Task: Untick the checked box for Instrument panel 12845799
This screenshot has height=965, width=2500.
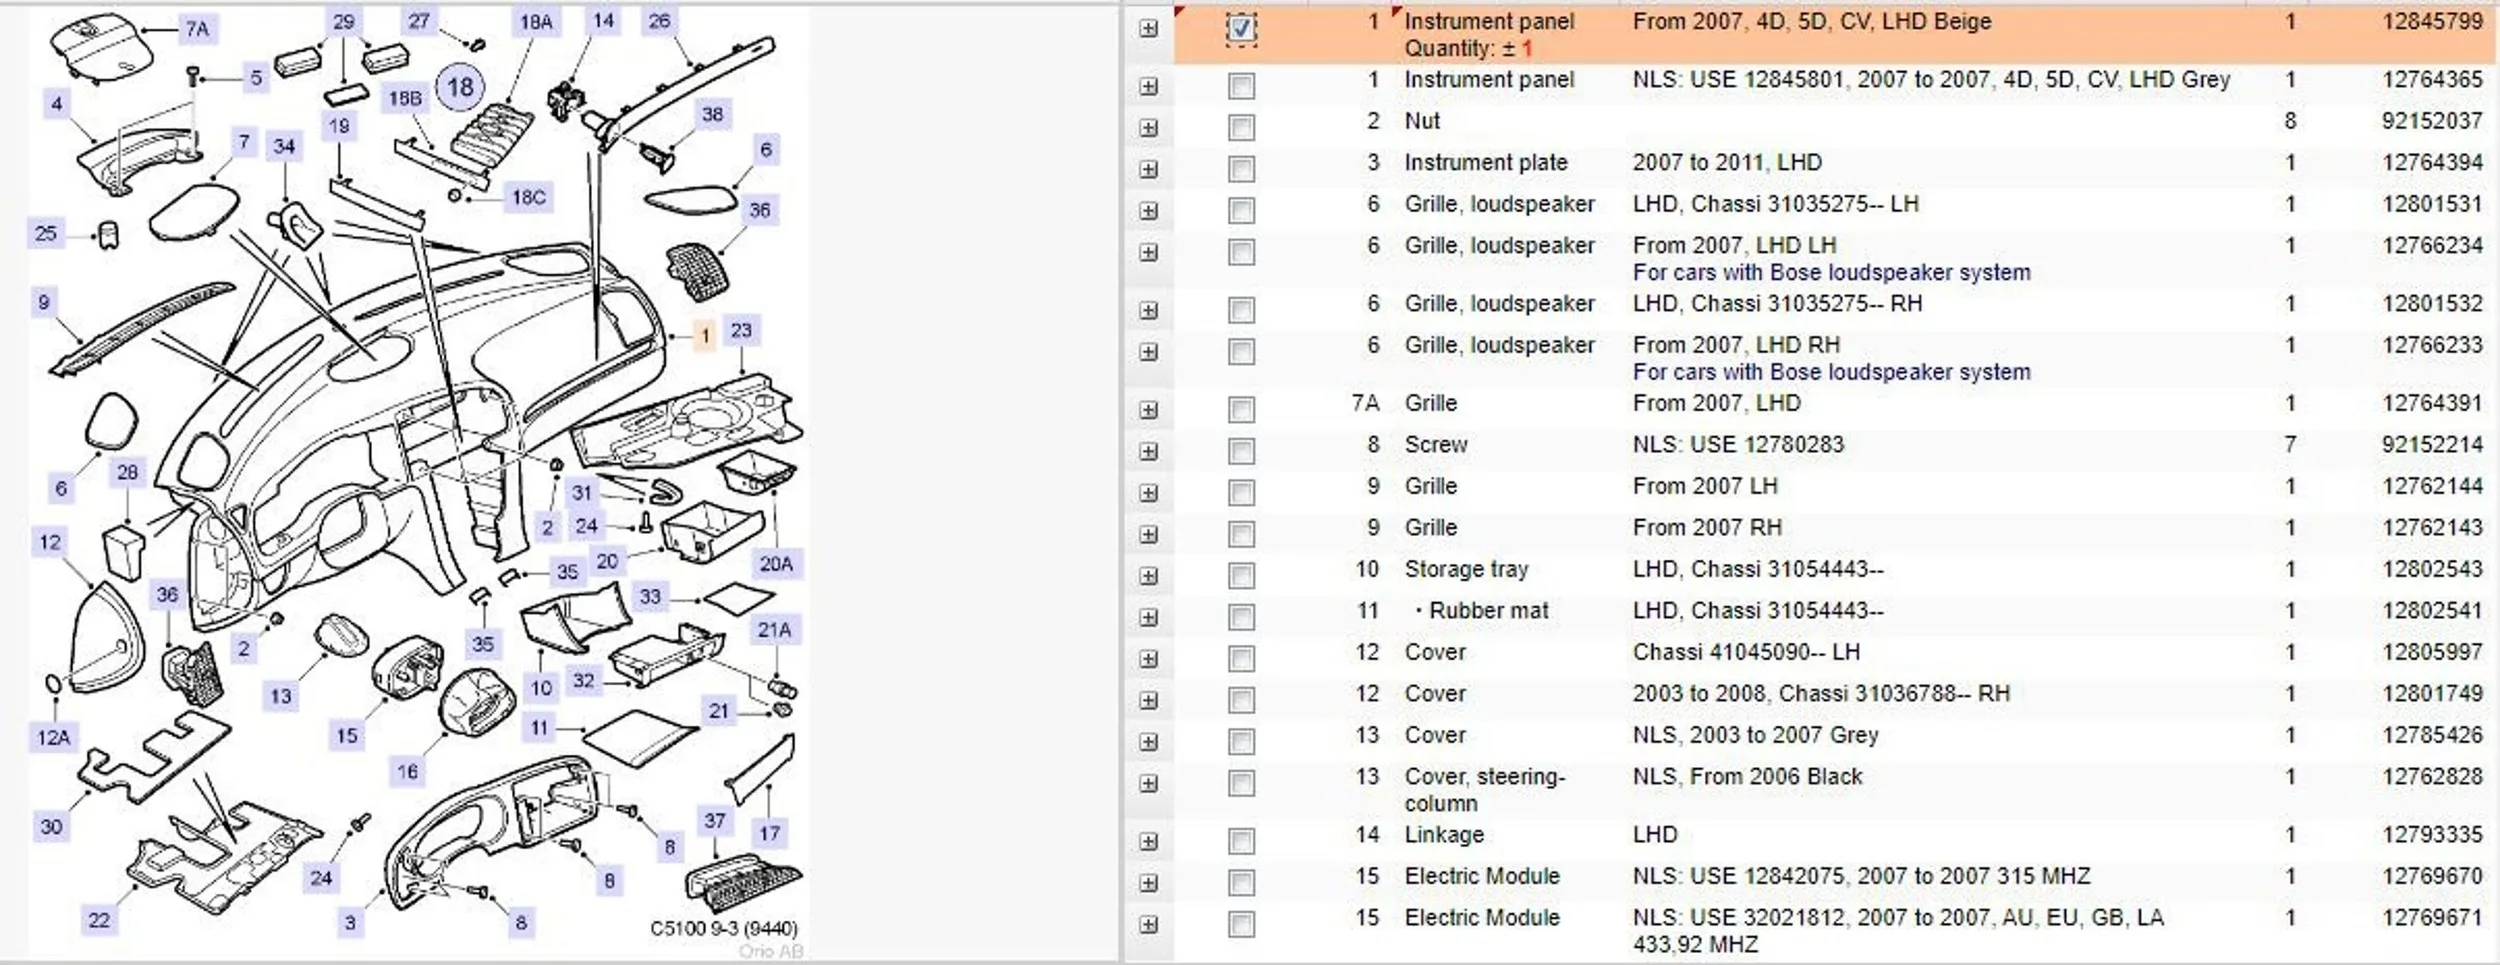Action: pos(1241,28)
